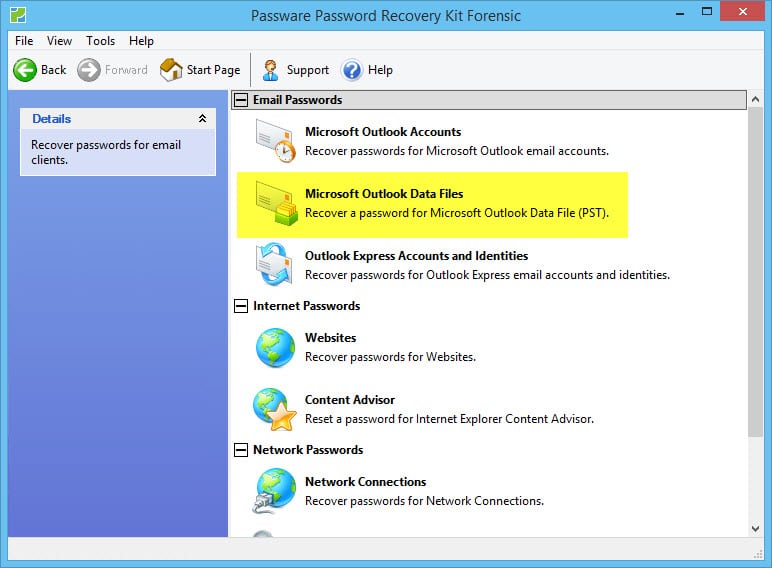772x568 pixels.
Task: Click the Support person icon
Action: [270, 70]
